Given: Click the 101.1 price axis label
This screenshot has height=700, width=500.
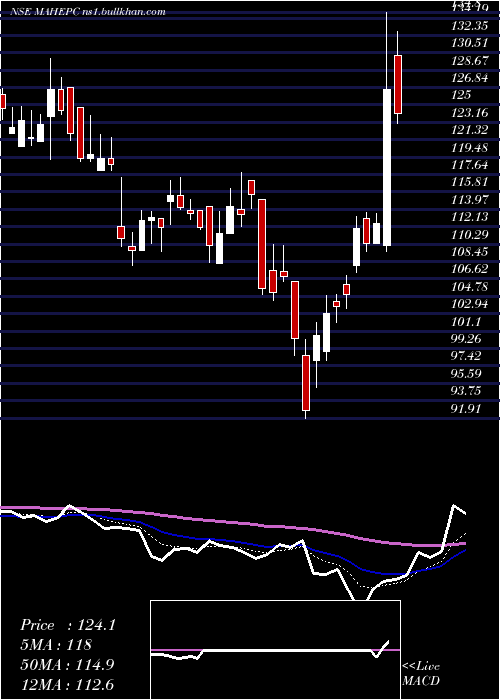Looking at the screenshot, I should click(465, 321).
